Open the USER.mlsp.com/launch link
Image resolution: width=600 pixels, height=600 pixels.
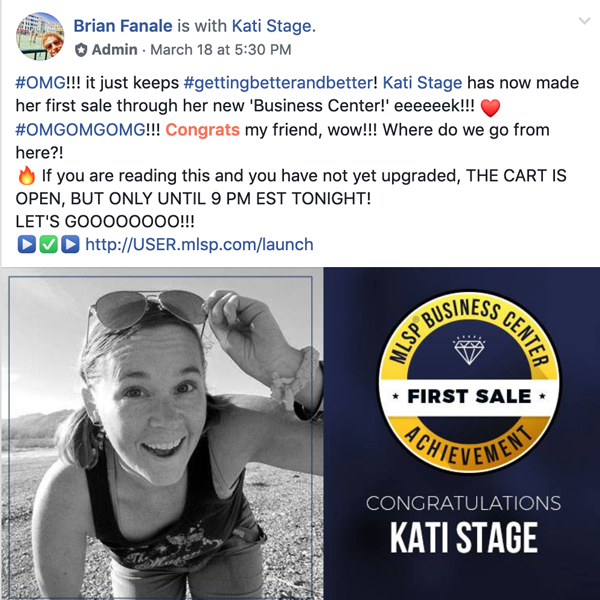coord(199,245)
